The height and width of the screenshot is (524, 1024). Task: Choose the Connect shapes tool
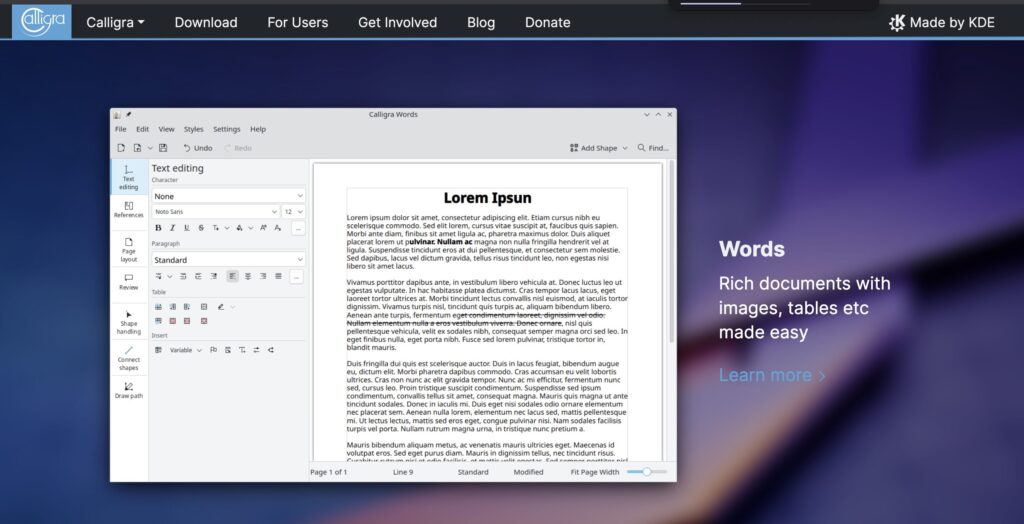(x=129, y=357)
